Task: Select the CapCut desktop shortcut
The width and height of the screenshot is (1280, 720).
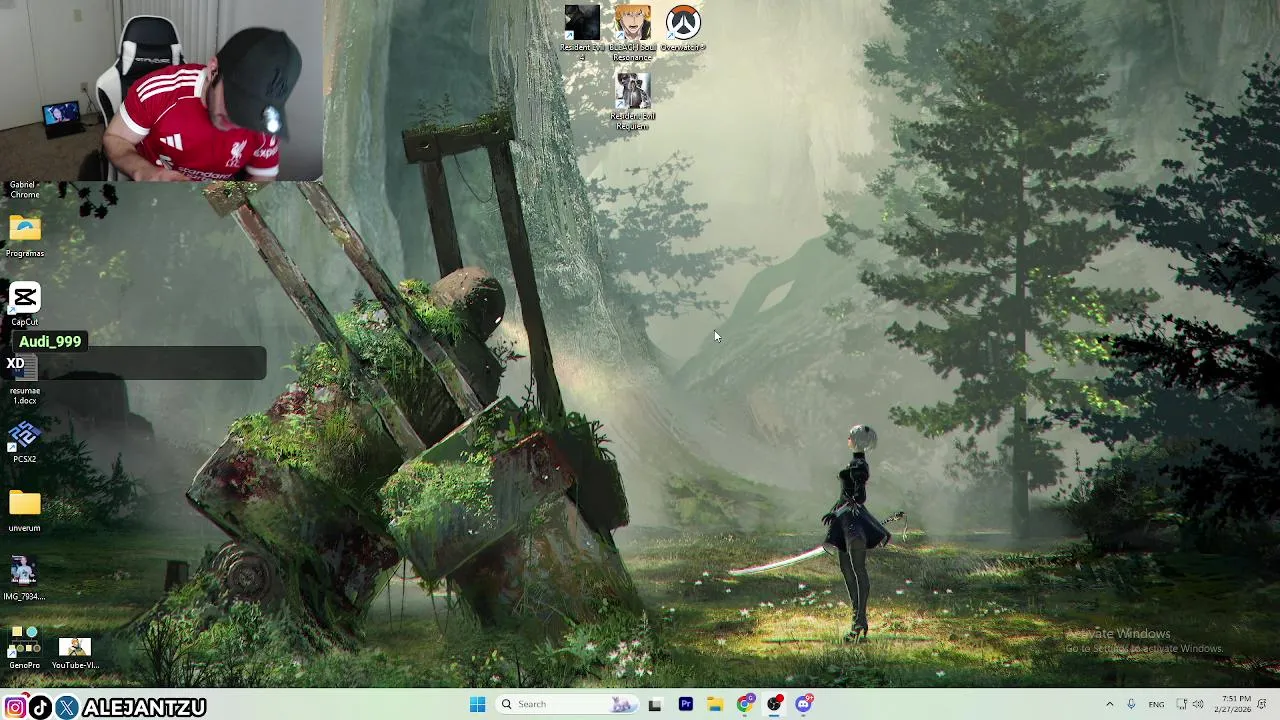Action: pyautogui.click(x=25, y=305)
